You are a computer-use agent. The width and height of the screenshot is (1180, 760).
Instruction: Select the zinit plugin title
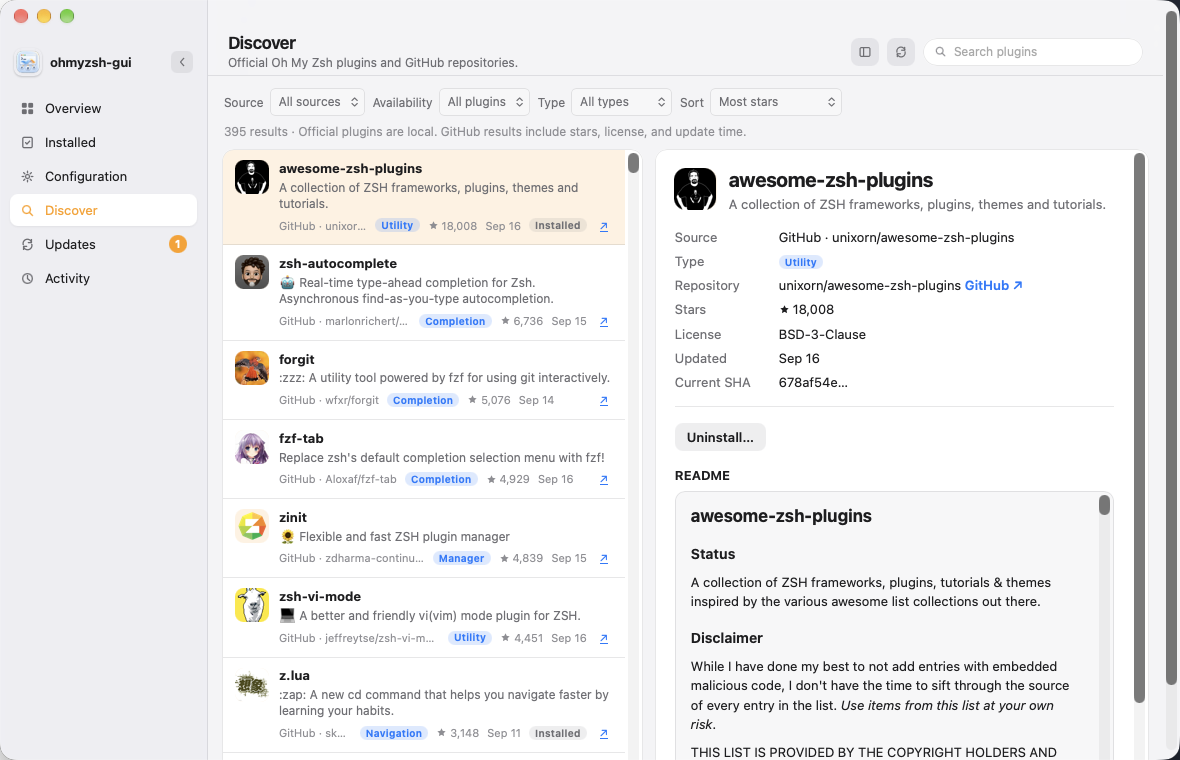pyautogui.click(x=293, y=518)
